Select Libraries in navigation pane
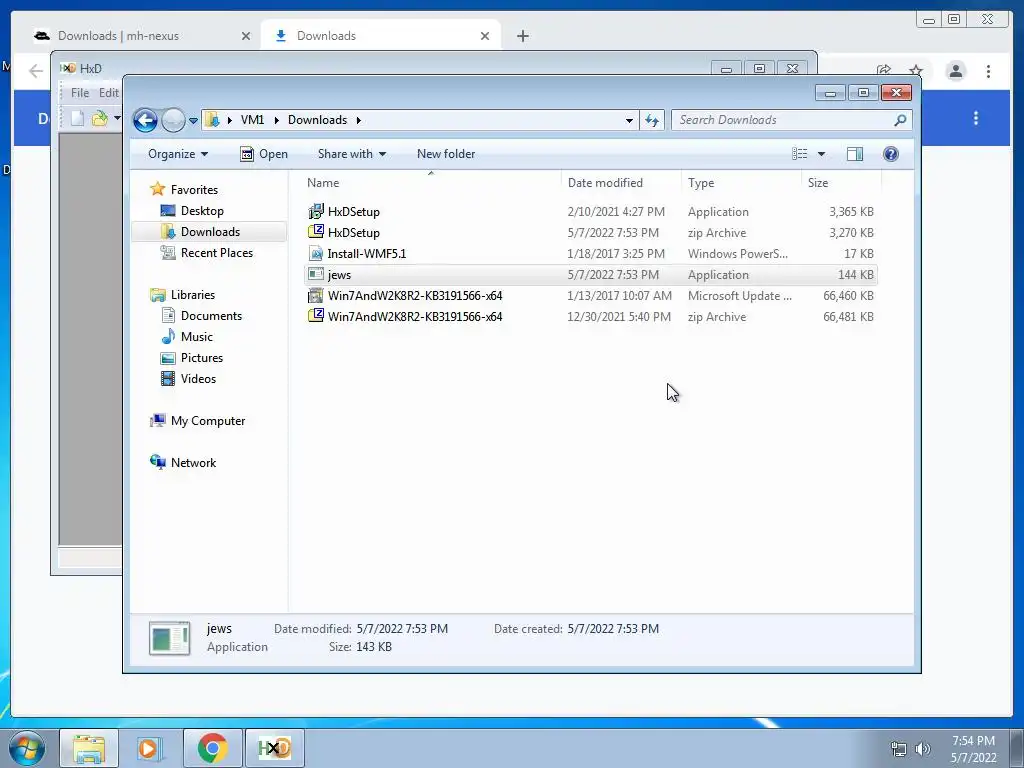 point(193,295)
